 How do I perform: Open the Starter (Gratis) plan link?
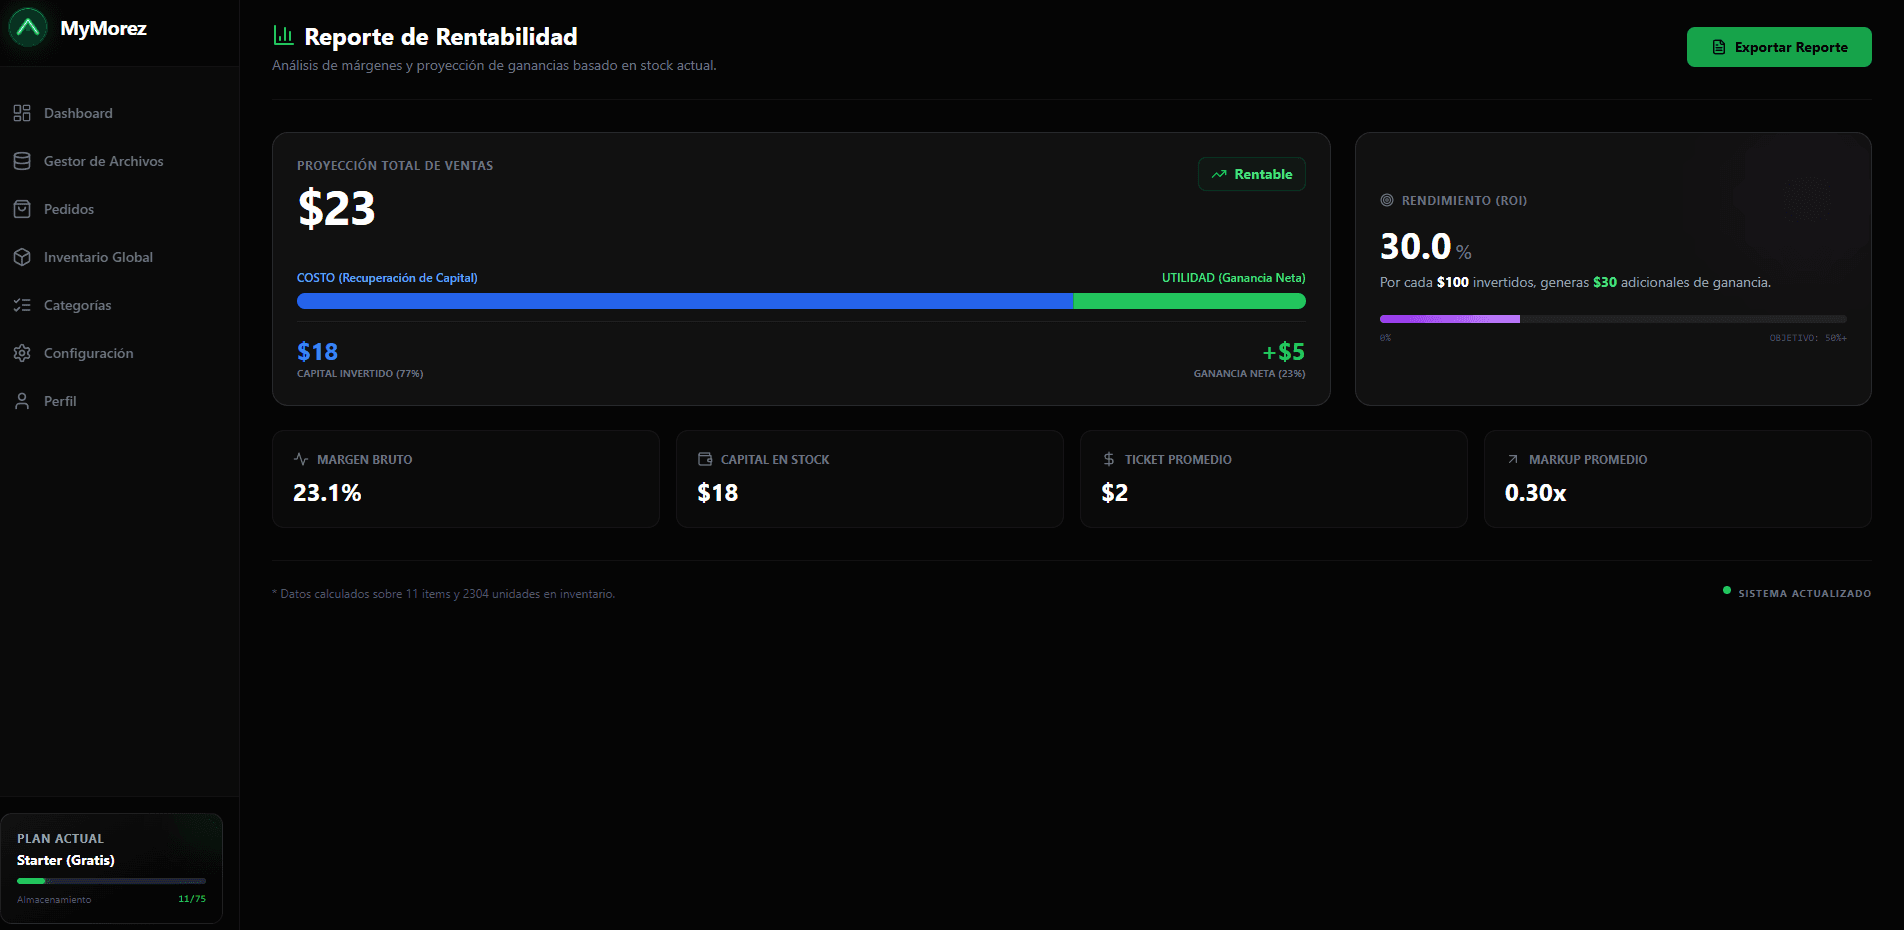66,860
